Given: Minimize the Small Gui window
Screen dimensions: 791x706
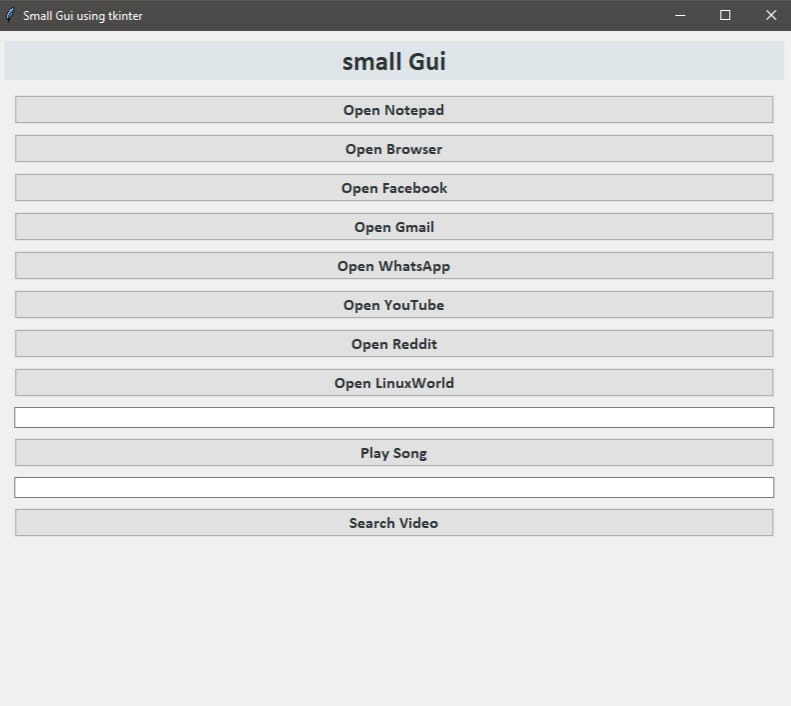Looking at the screenshot, I should (680, 15).
